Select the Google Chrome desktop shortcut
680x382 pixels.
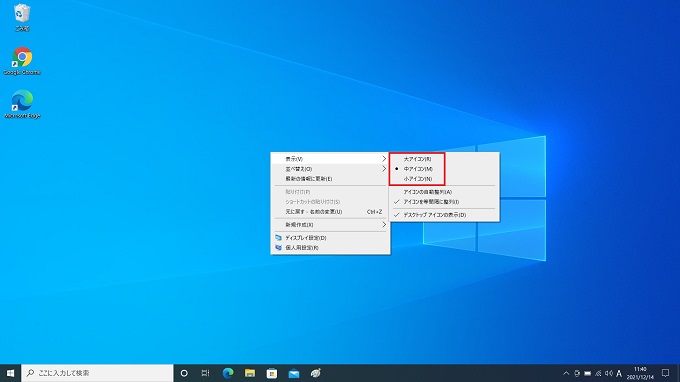pos(22,61)
